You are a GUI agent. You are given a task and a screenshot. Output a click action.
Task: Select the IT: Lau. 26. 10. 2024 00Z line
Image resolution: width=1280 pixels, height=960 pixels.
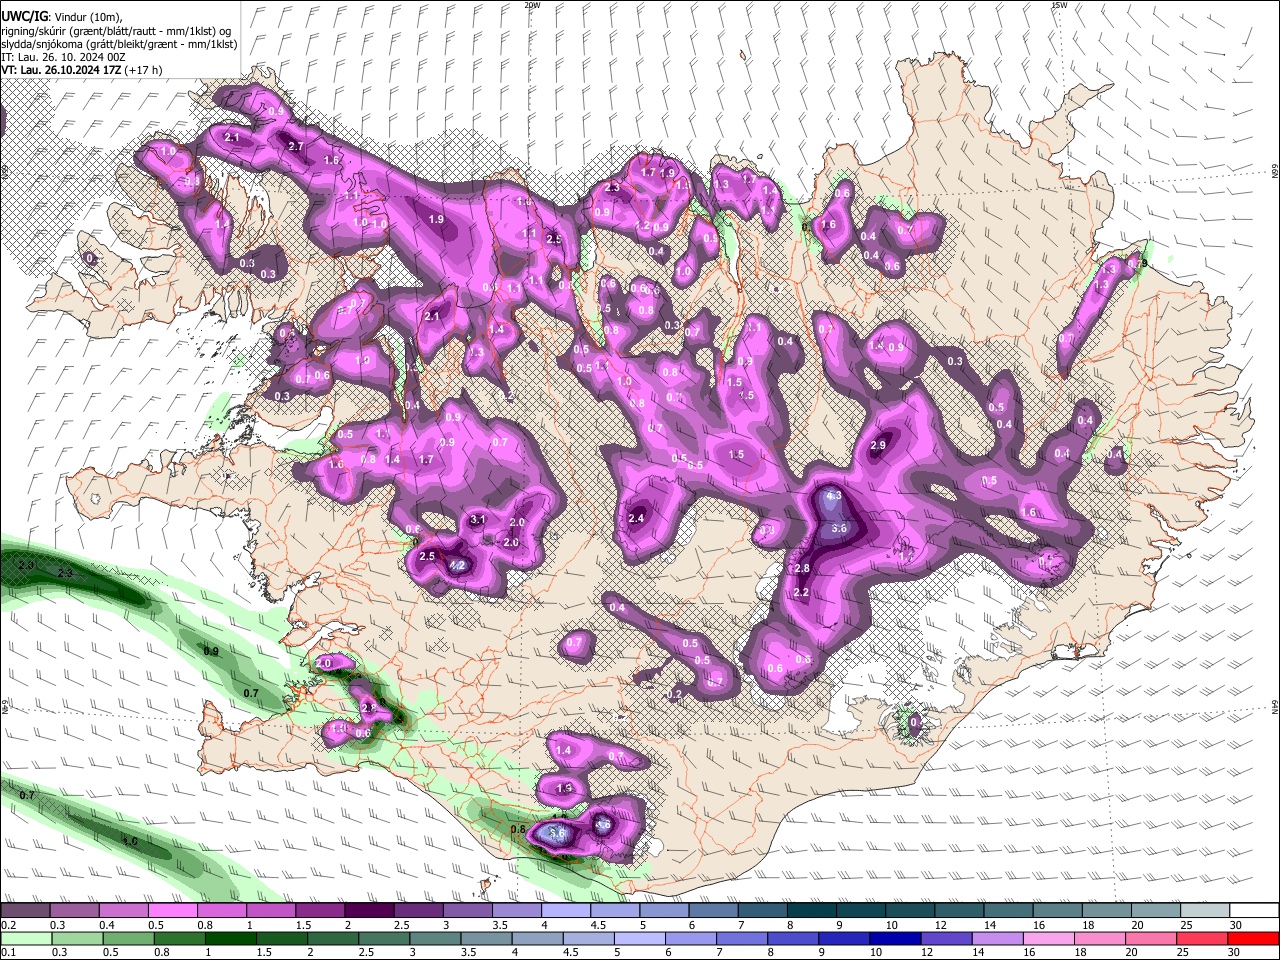[63, 57]
